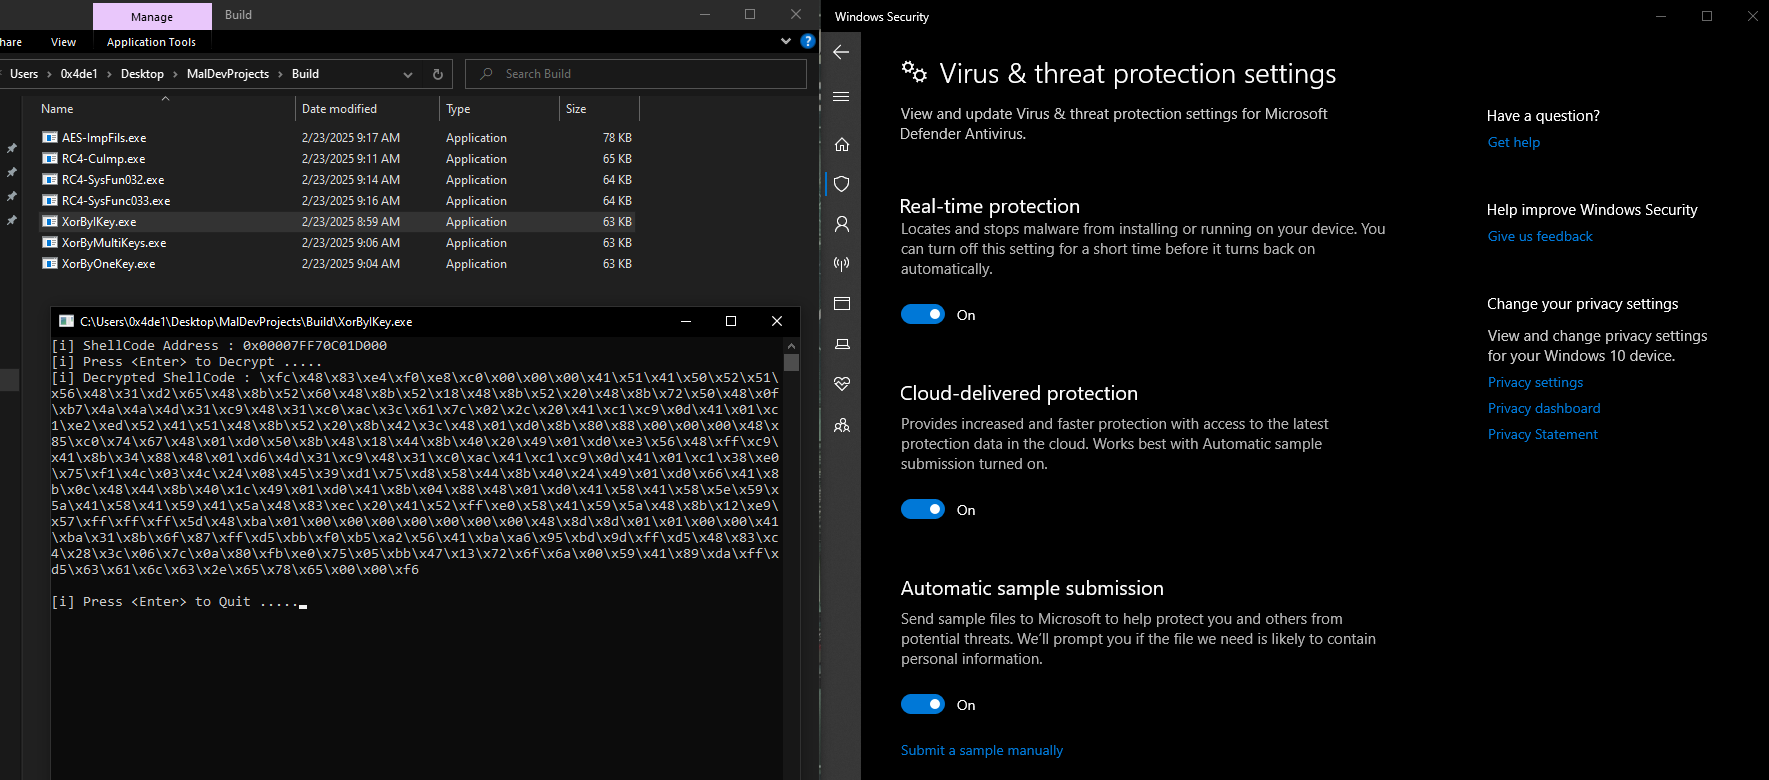Refresh the Build folder address bar

(x=437, y=74)
